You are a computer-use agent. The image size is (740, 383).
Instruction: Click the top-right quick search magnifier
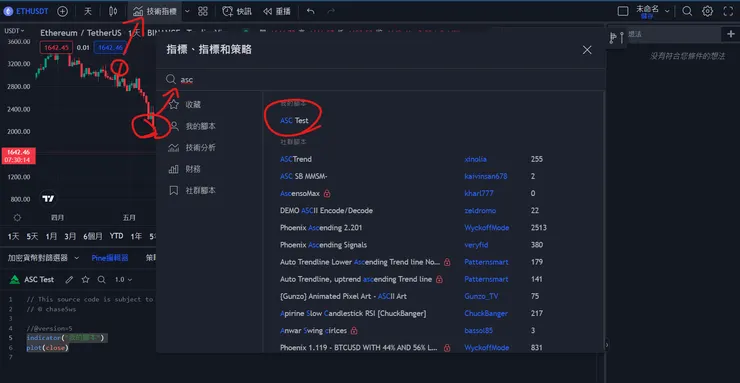(687, 11)
